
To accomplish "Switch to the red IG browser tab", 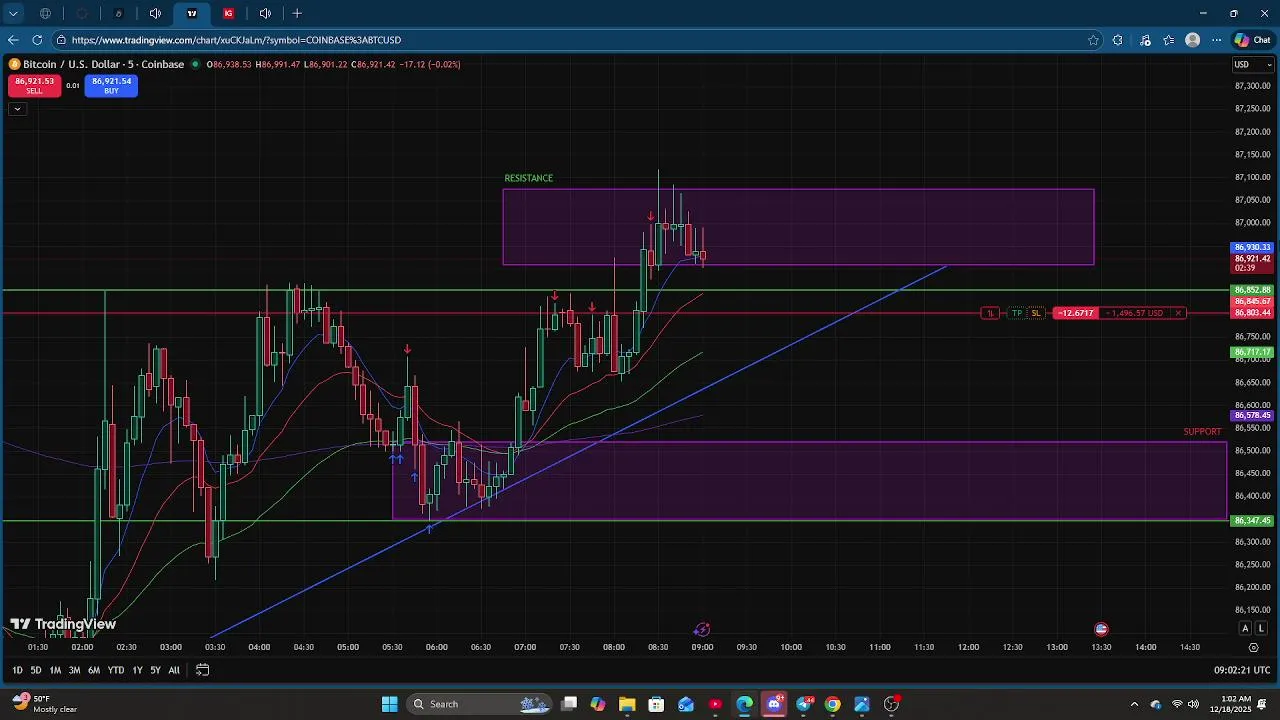I will click(228, 13).
